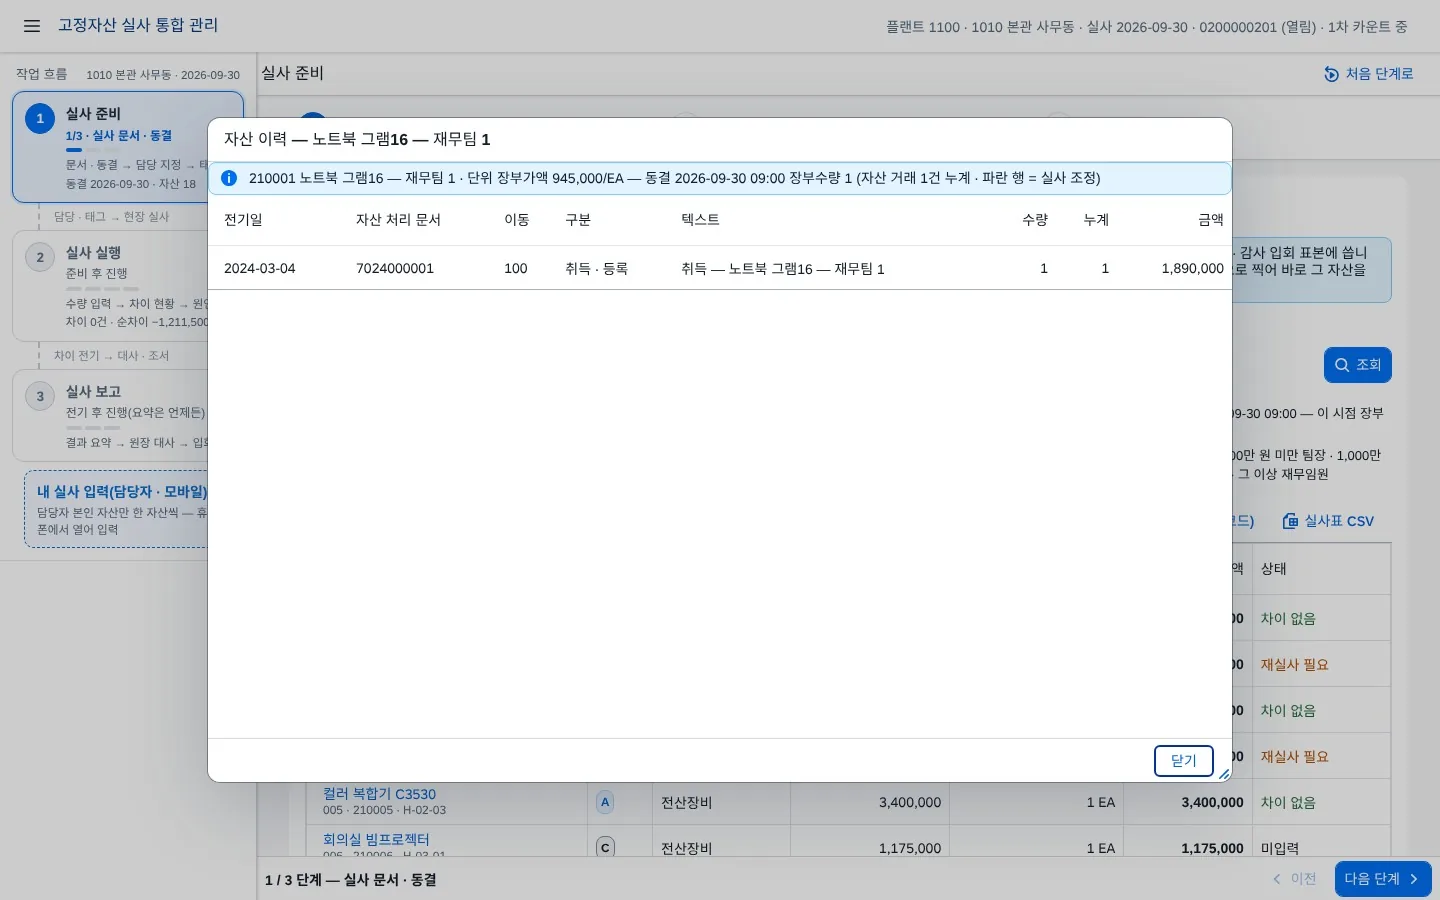This screenshot has width=1440, height=900.
Task: Click class badge C on 빔프로젝터 row
Action: click(605, 847)
